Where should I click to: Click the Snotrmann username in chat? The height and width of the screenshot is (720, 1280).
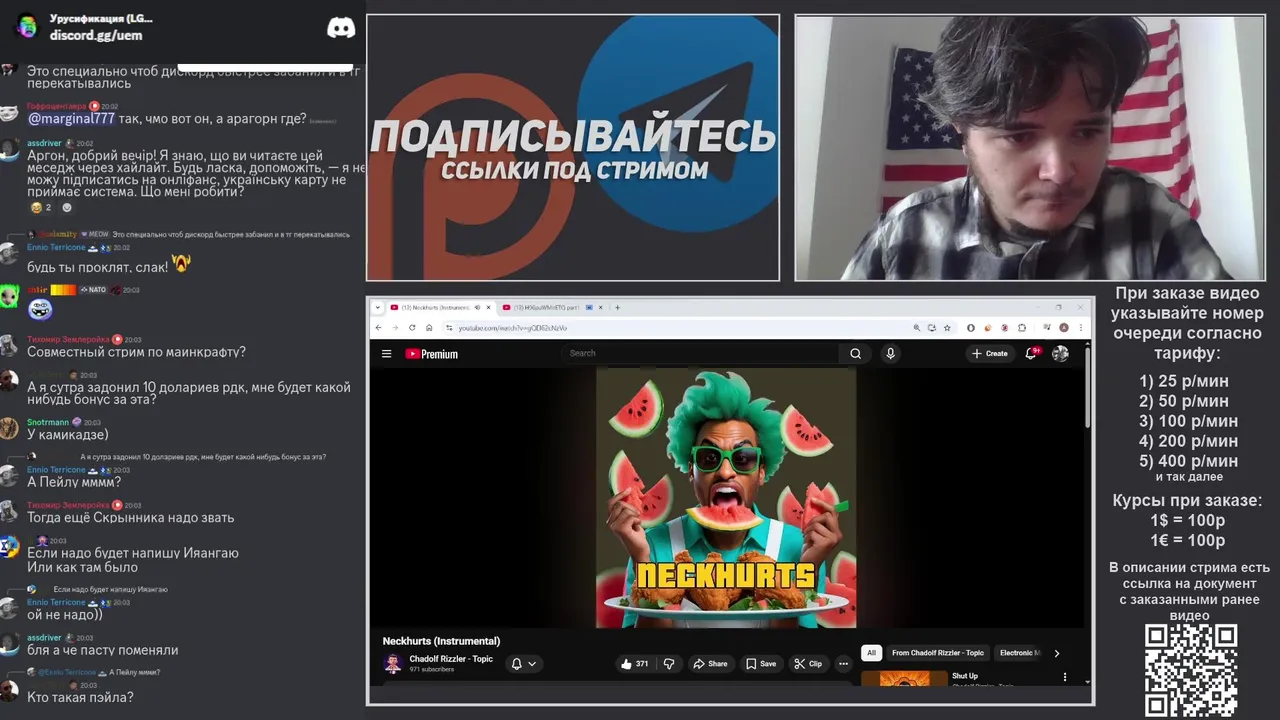[x=48, y=422]
